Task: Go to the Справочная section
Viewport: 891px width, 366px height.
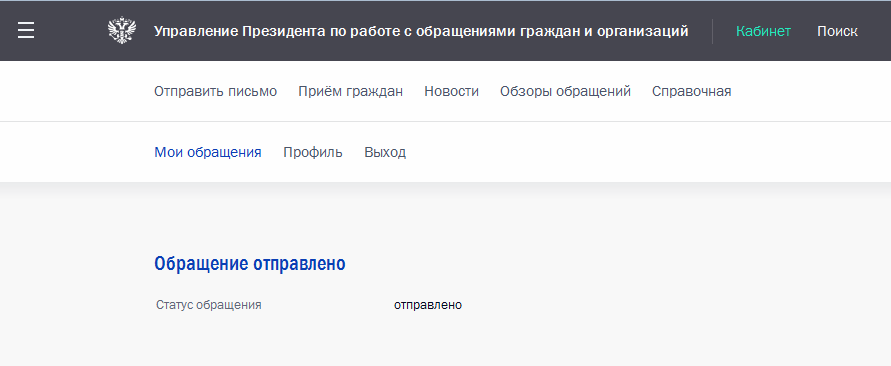Action: point(692,92)
